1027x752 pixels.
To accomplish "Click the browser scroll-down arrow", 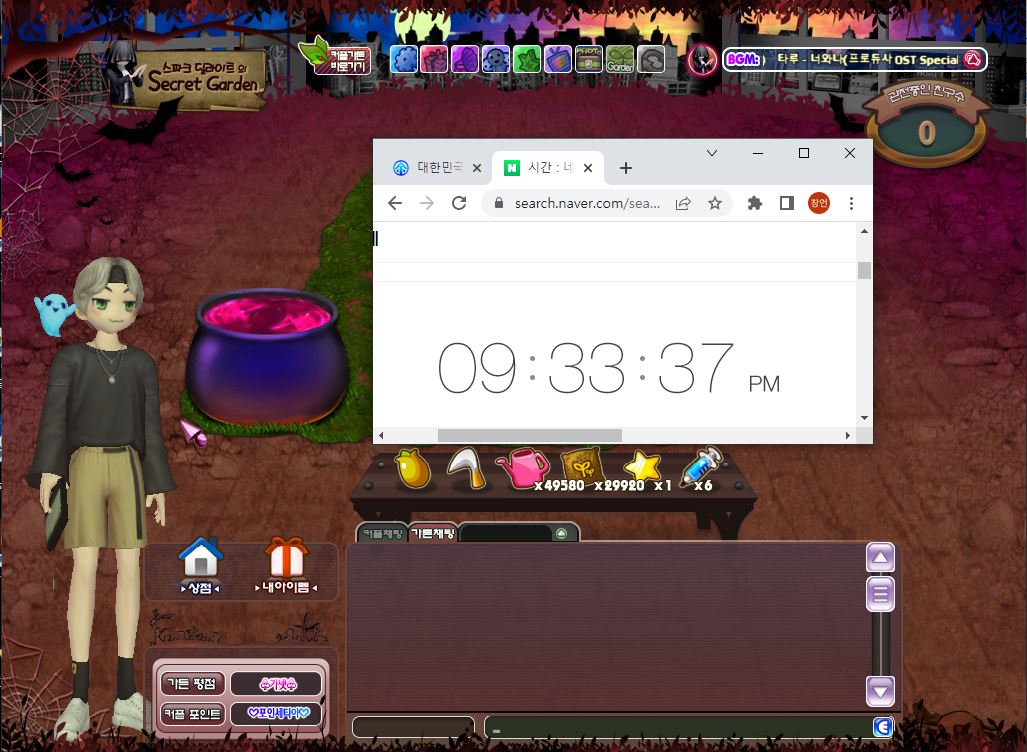I will point(865,418).
